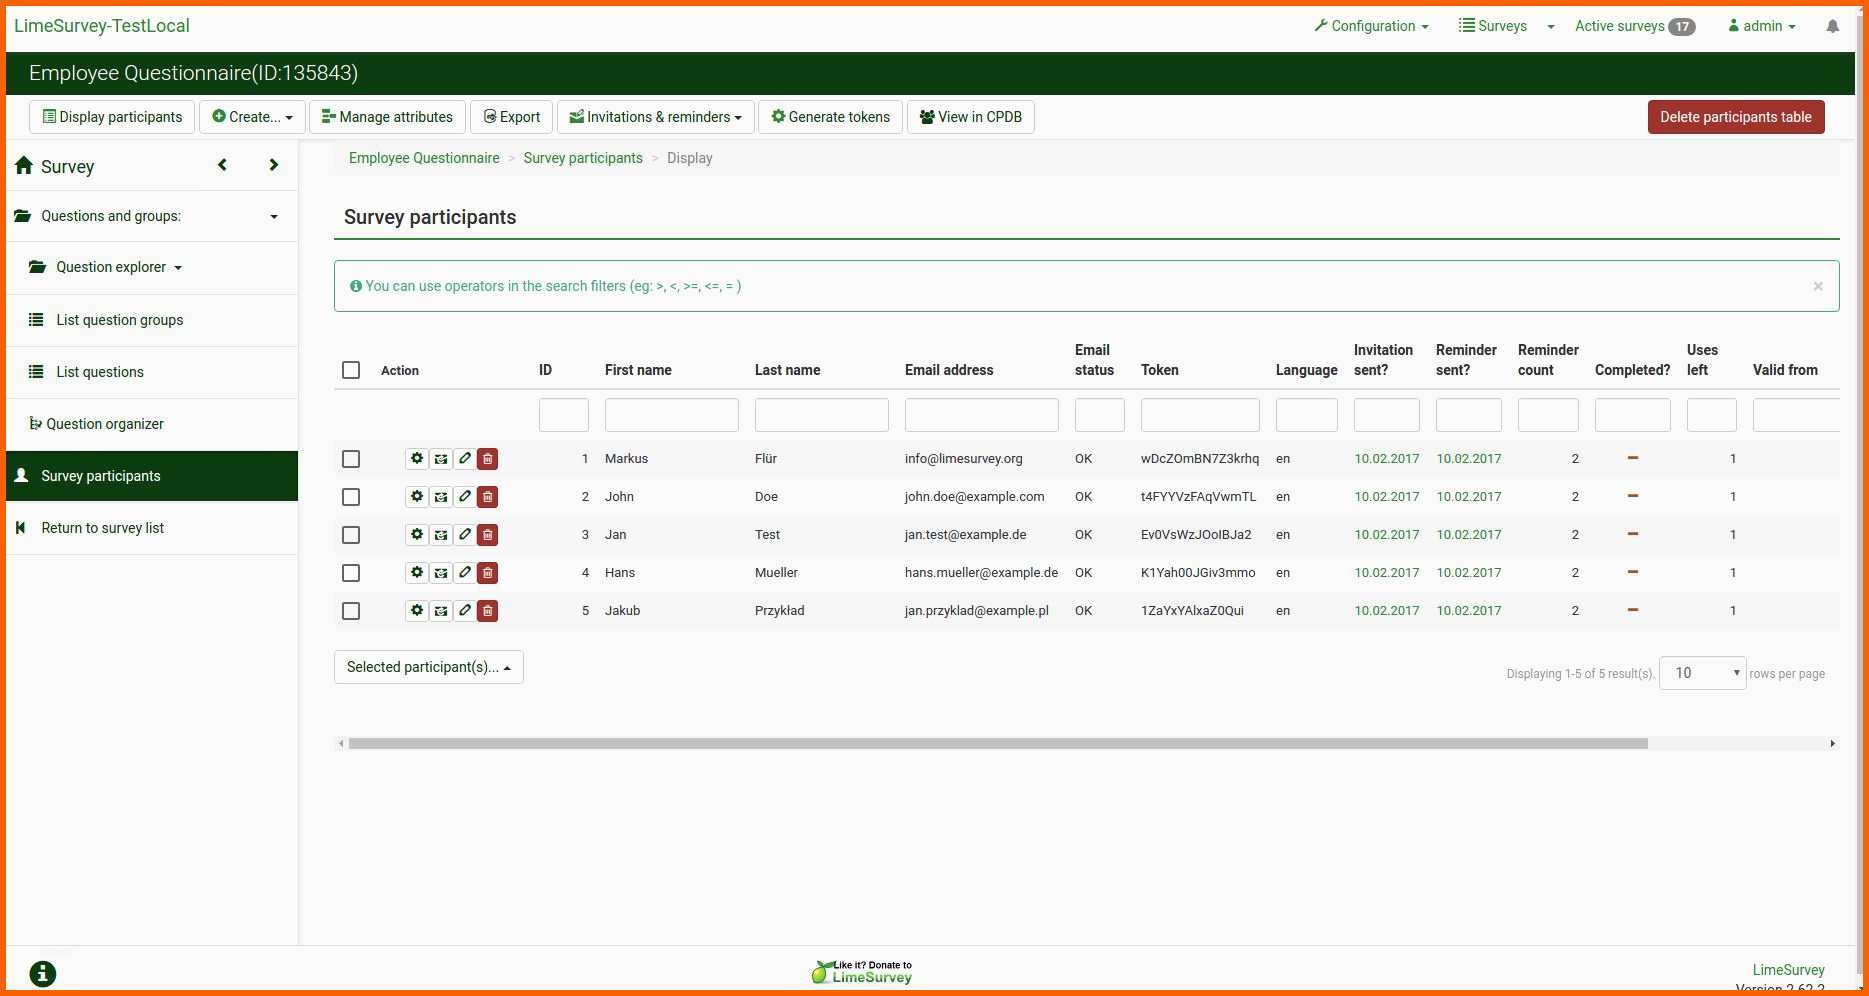Click the LimeSurvey donate logo

pos(862,972)
